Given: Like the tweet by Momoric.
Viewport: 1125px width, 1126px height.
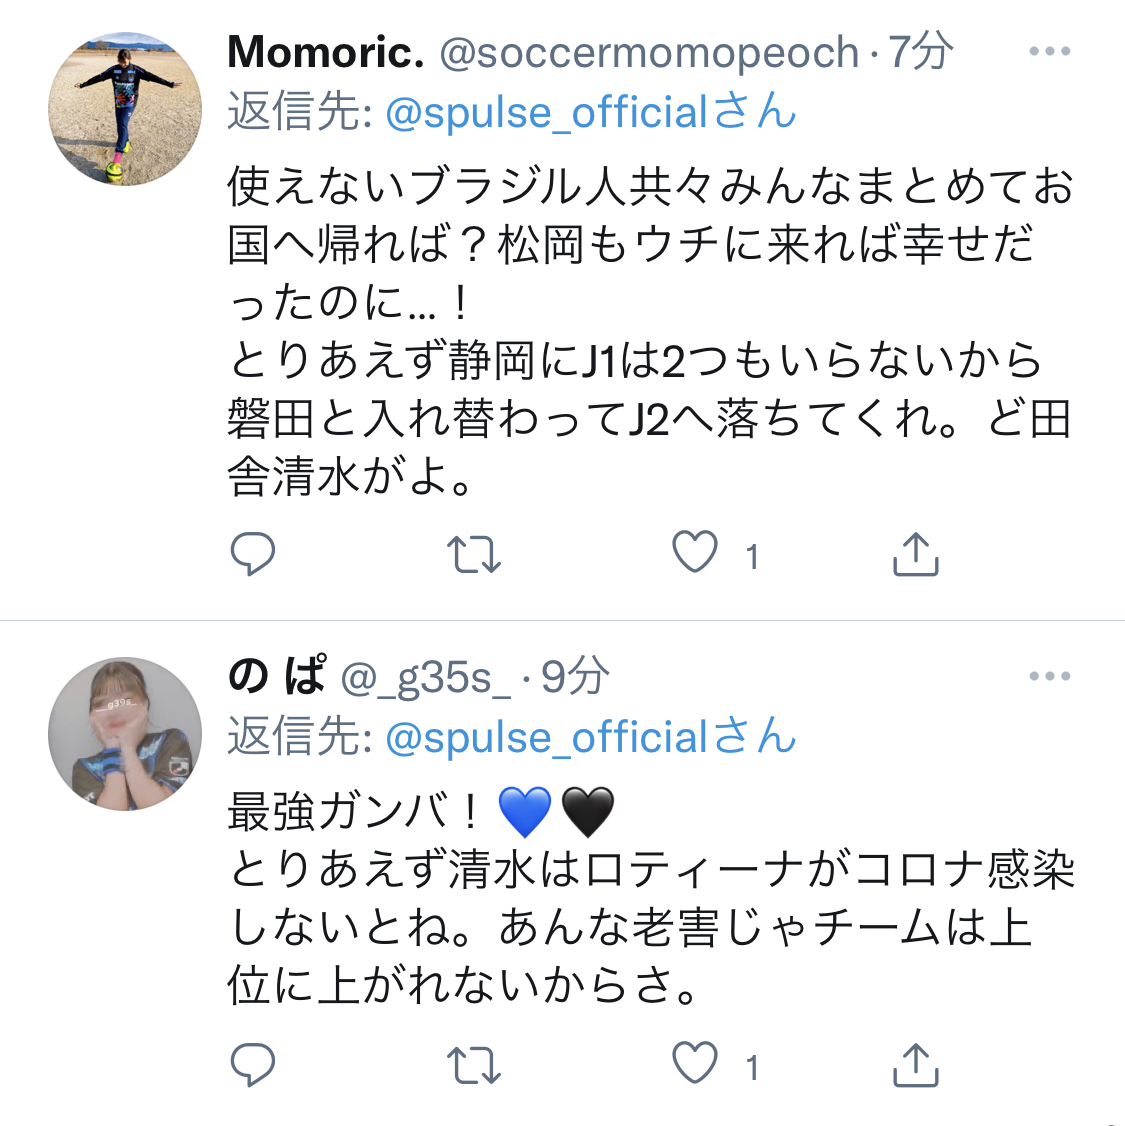Looking at the screenshot, I should click(695, 552).
